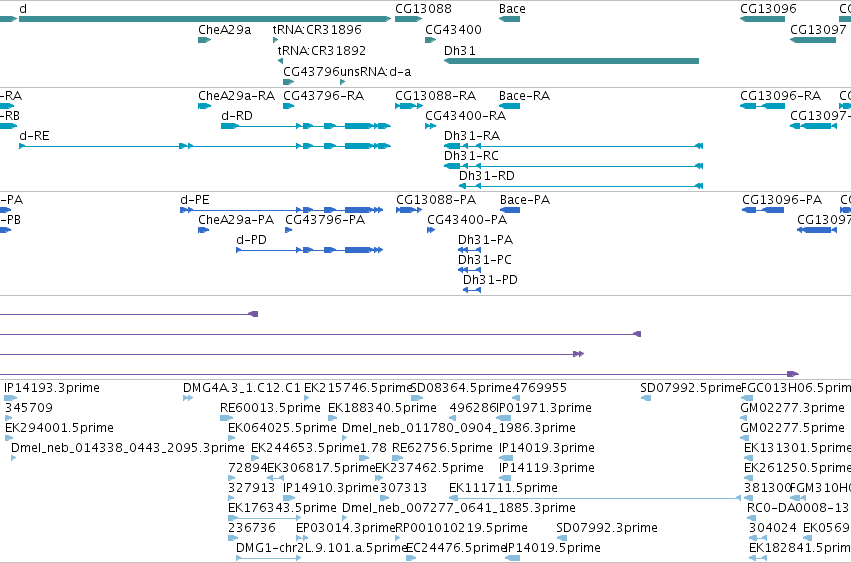
Task: Select the 236736 EST label
Action: click(252, 528)
